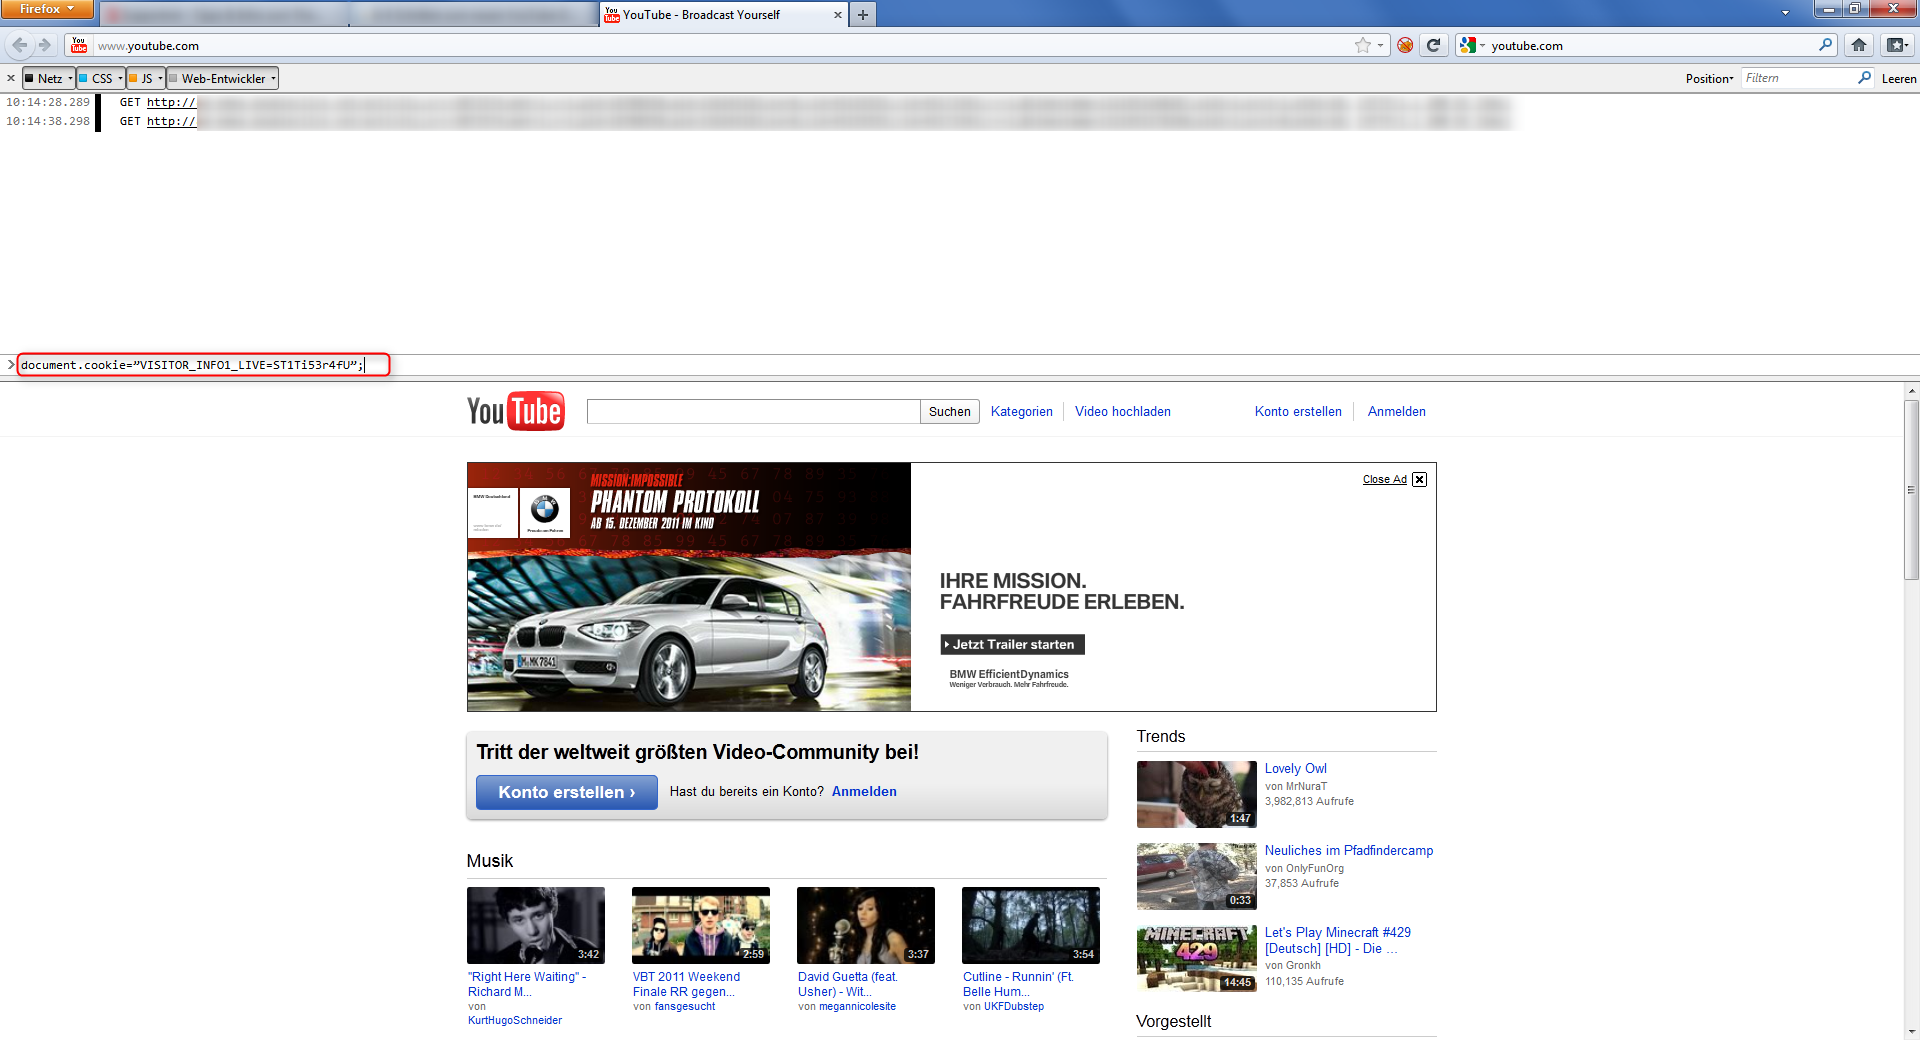Image resolution: width=1920 pixels, height=1040 pixels.
Task: Reload the page with the refresh button
Action: click(x=1433, y=45)
